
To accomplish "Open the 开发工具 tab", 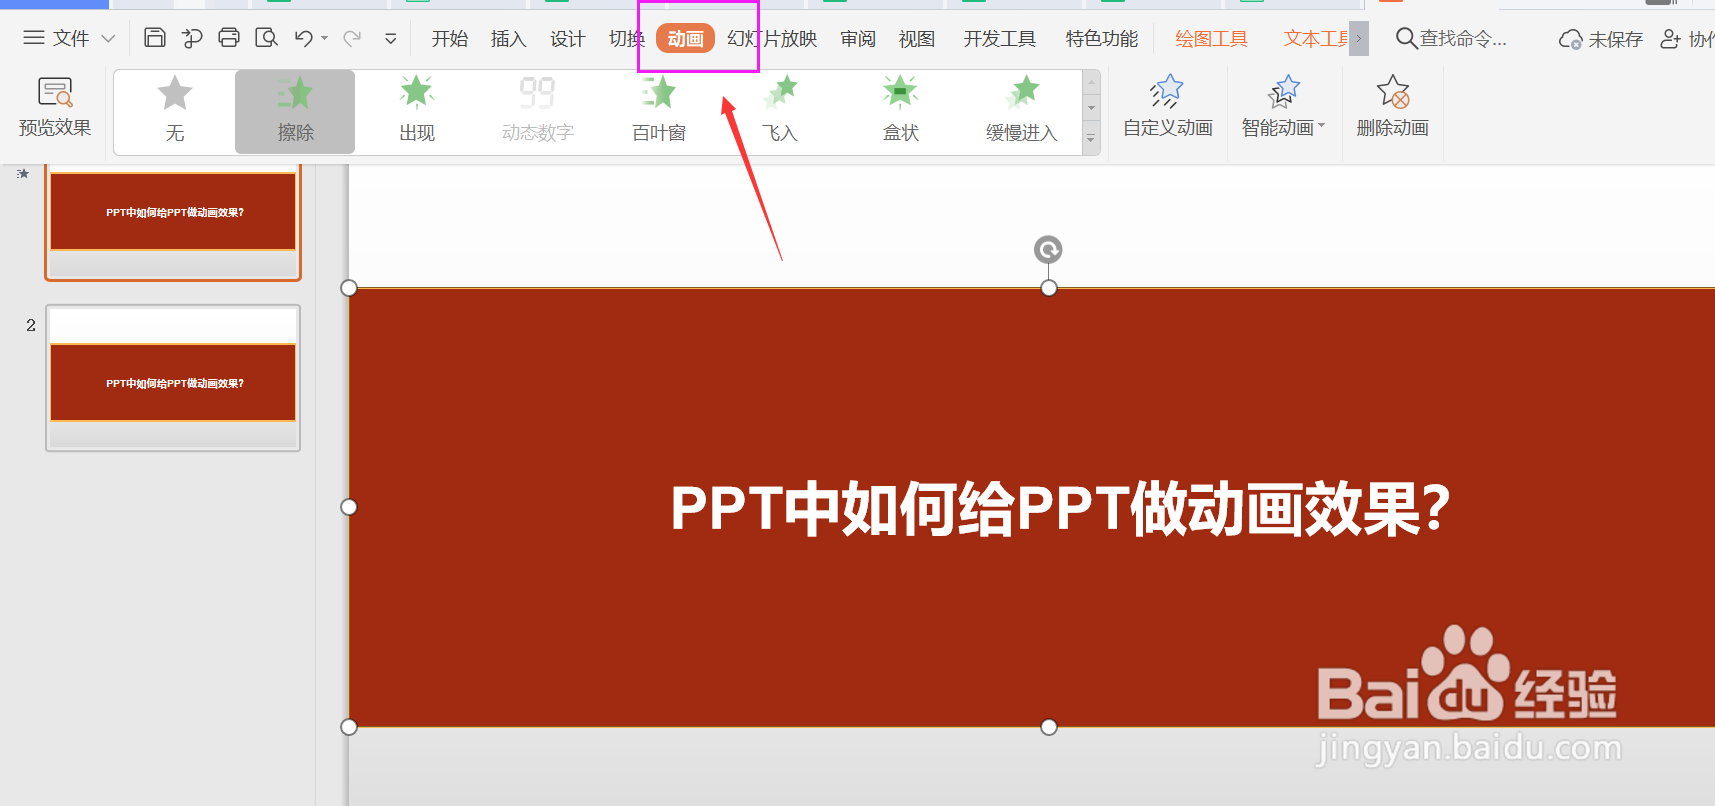I will 1000,39.
